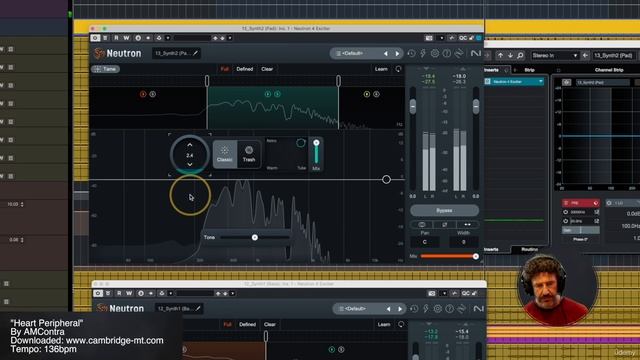This screenshot has height=360, width=640.
Task: Click the up arrow in channel settings toolbar
Action: coord(500,56)
